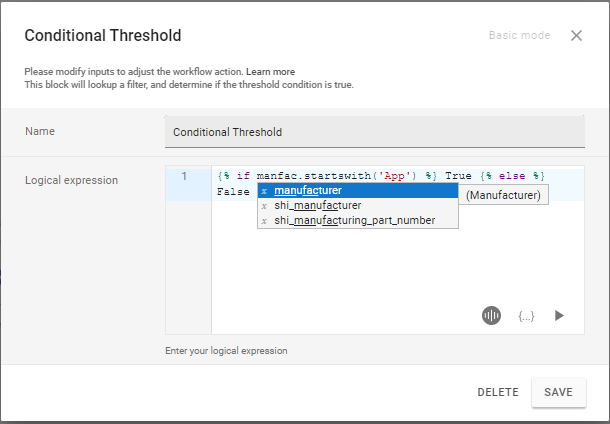Click the curly braces variables icon
The height and width of the screenshot is (424, 610).
pyautogui.click(x=526, y=315)
